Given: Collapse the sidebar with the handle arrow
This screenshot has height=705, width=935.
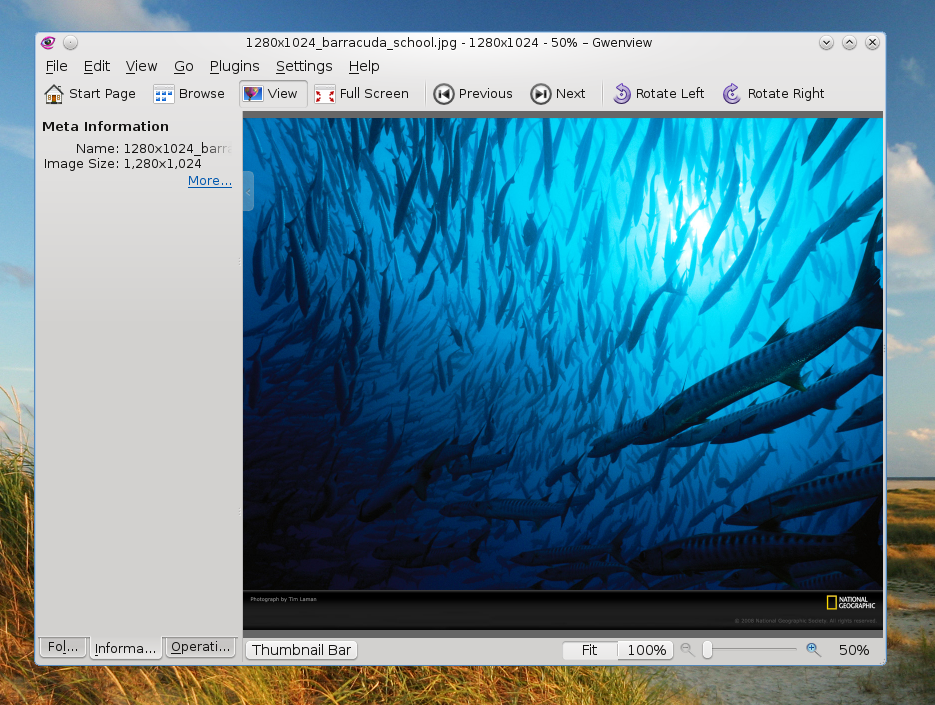Looking at the screenshot, I should click(x=248, y=192).
